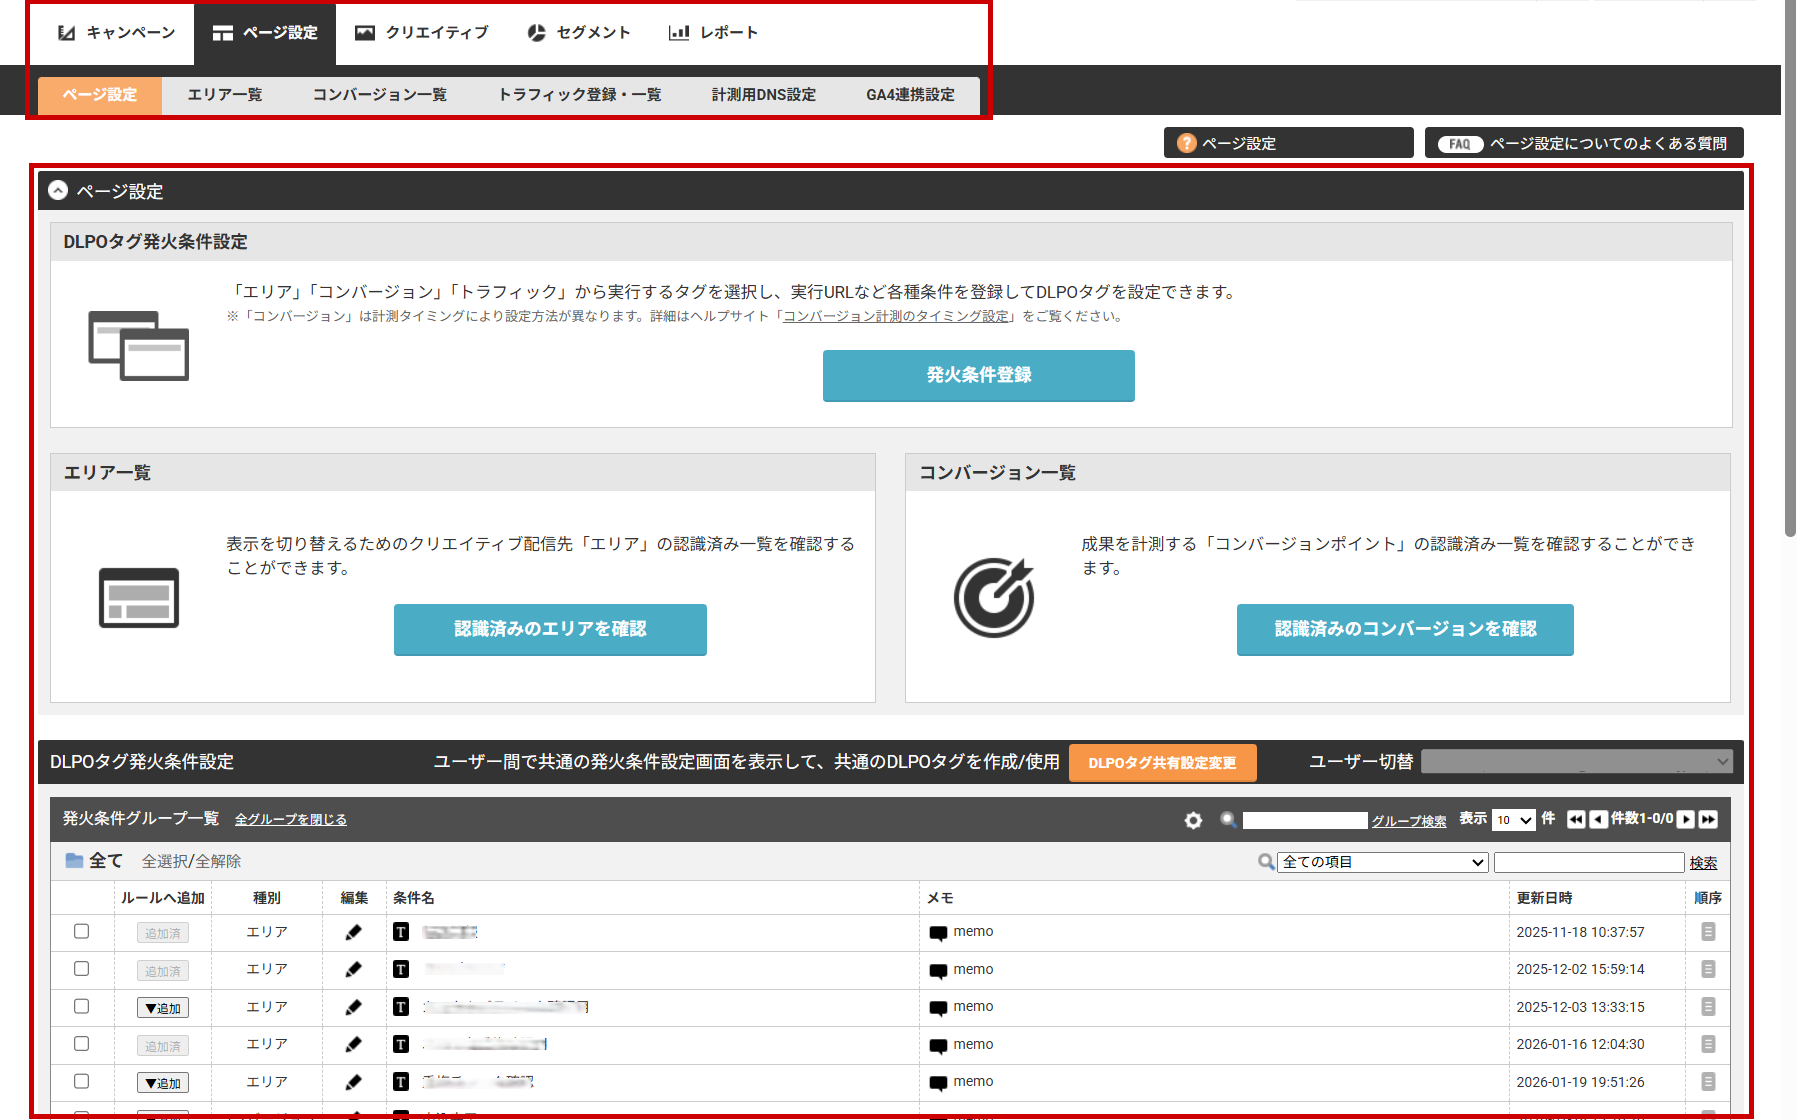Click the conversion target icon in コンバージョン一覧 panel
This screenshot has height=1120, width=1797.
pyautogui.click(x=994, y=597)
